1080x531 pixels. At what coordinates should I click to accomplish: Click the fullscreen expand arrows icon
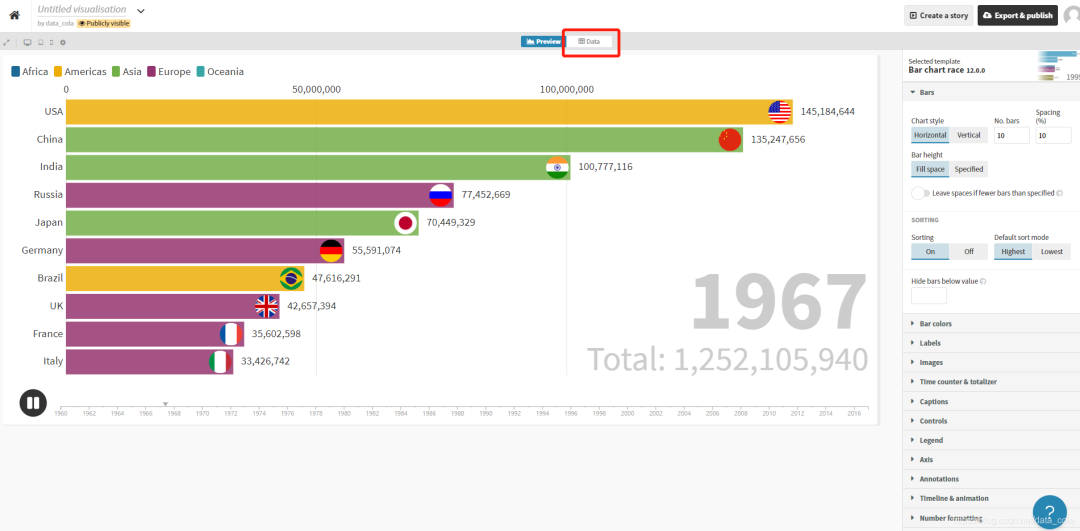[x=7, y=42]
